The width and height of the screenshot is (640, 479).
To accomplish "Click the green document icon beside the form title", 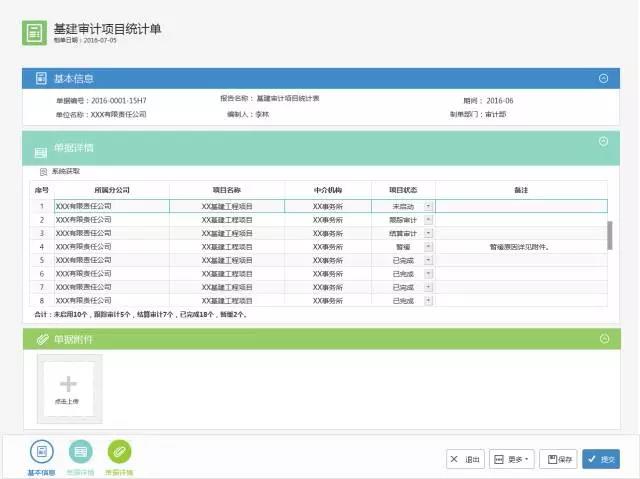I will [x=34, y=32].
